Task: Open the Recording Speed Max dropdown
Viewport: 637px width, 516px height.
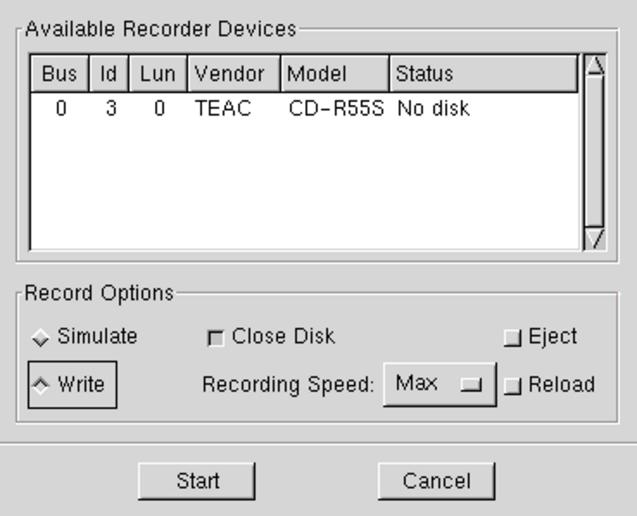Action: (x=440, y=385)
